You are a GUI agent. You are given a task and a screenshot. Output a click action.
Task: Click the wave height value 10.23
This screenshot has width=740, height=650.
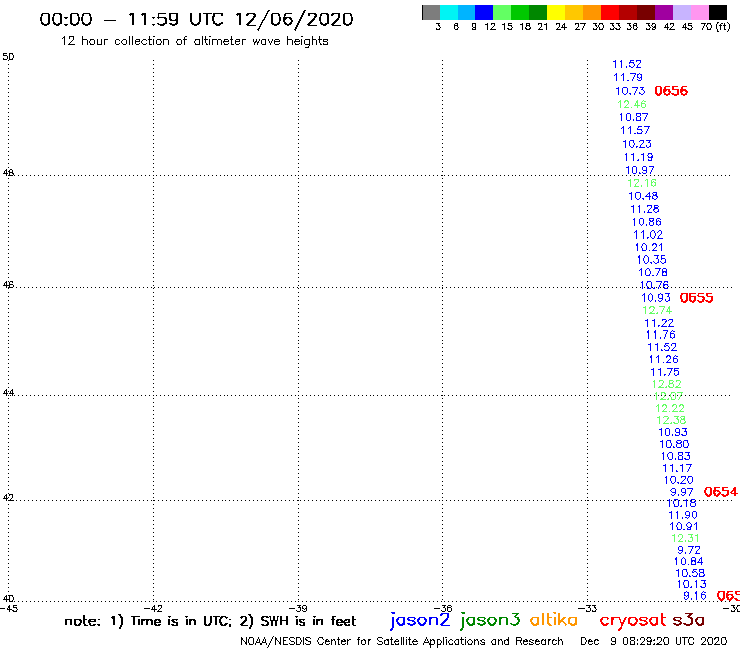tap(637, 144)
